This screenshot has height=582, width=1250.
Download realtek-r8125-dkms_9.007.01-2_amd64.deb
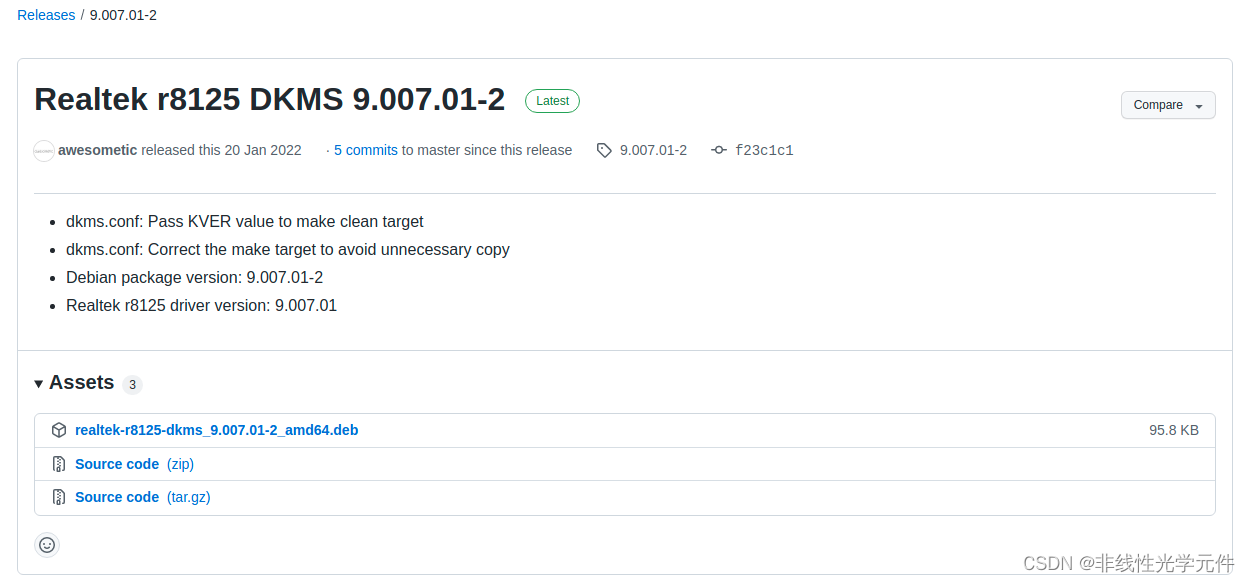tap(216, 430)
